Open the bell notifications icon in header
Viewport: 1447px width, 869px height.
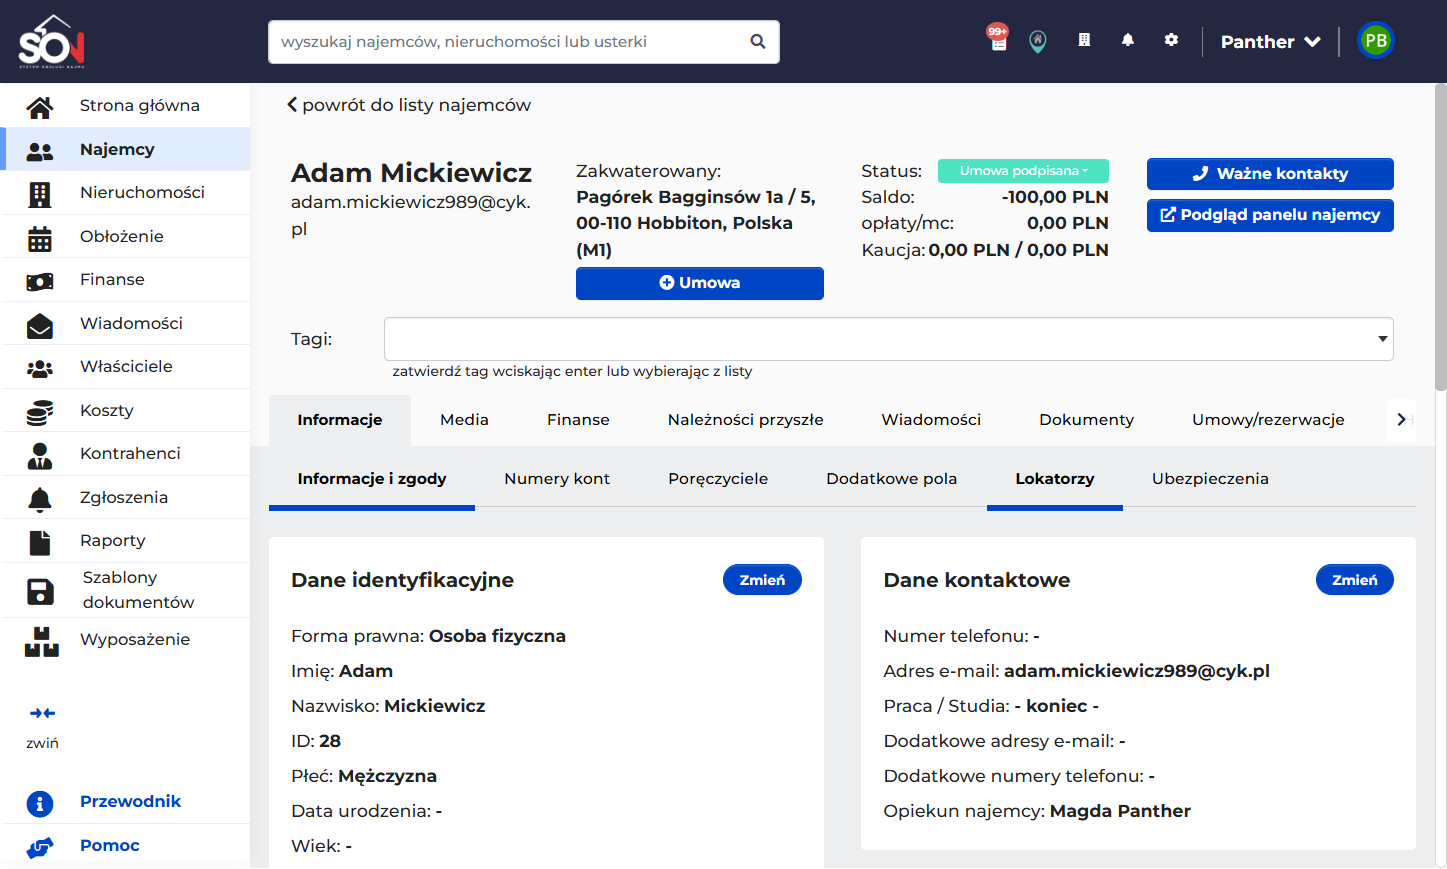click(1128, 40)
